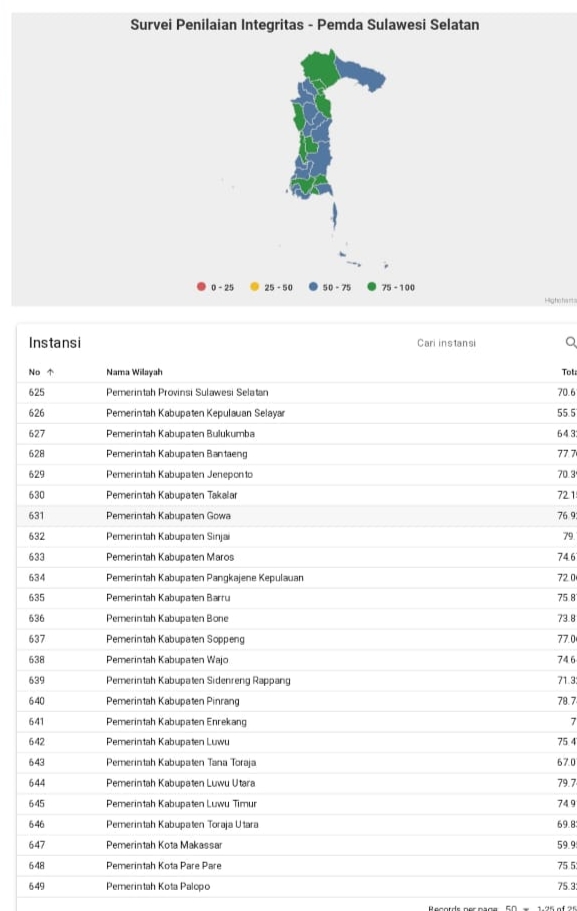The width and height of the screenshot is (577, 911).
Task: Click the blue Luwu Timur region on map
Action: pyautogui.click(x=363, y=76)
